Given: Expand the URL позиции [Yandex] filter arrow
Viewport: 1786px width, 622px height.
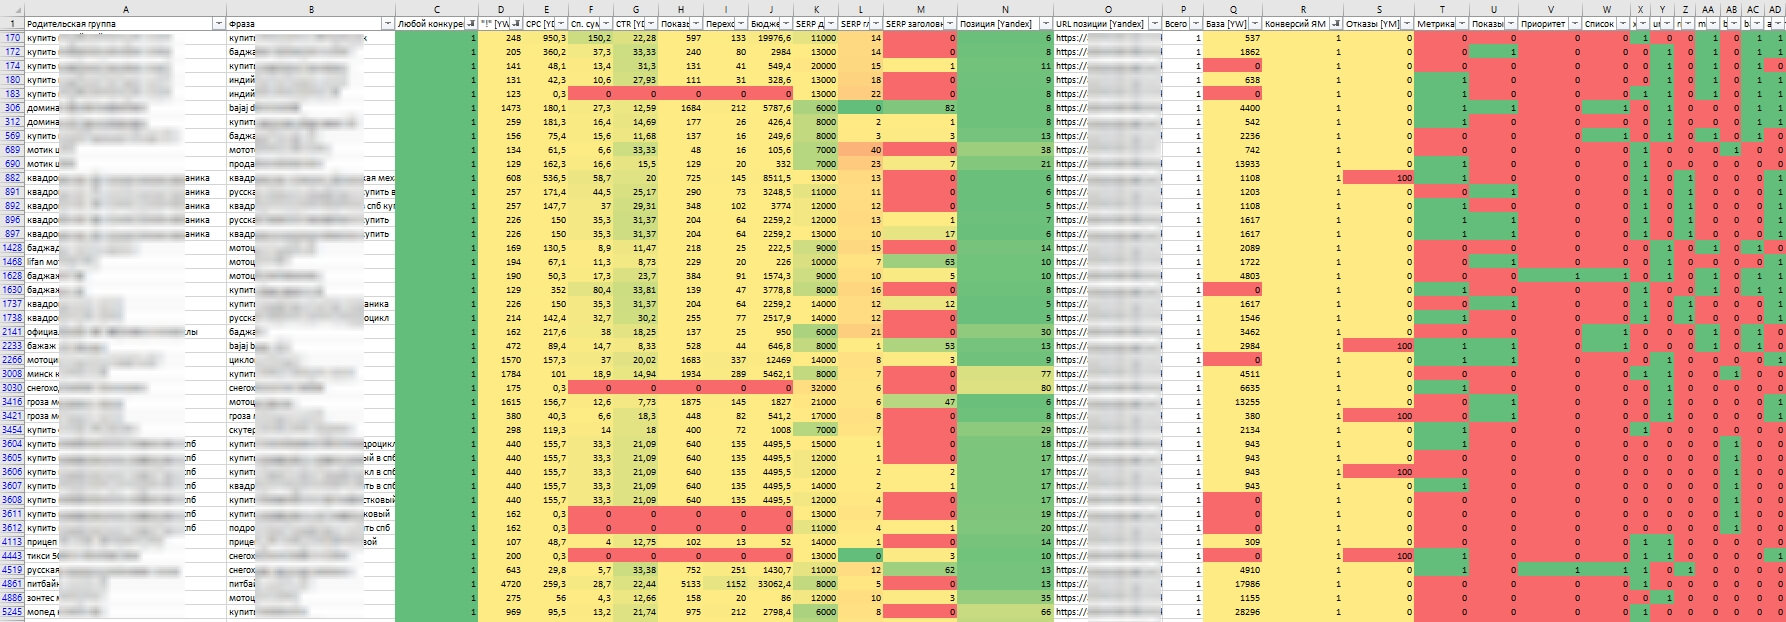Looking at the screenshot, I should (x=1157, y=24).
